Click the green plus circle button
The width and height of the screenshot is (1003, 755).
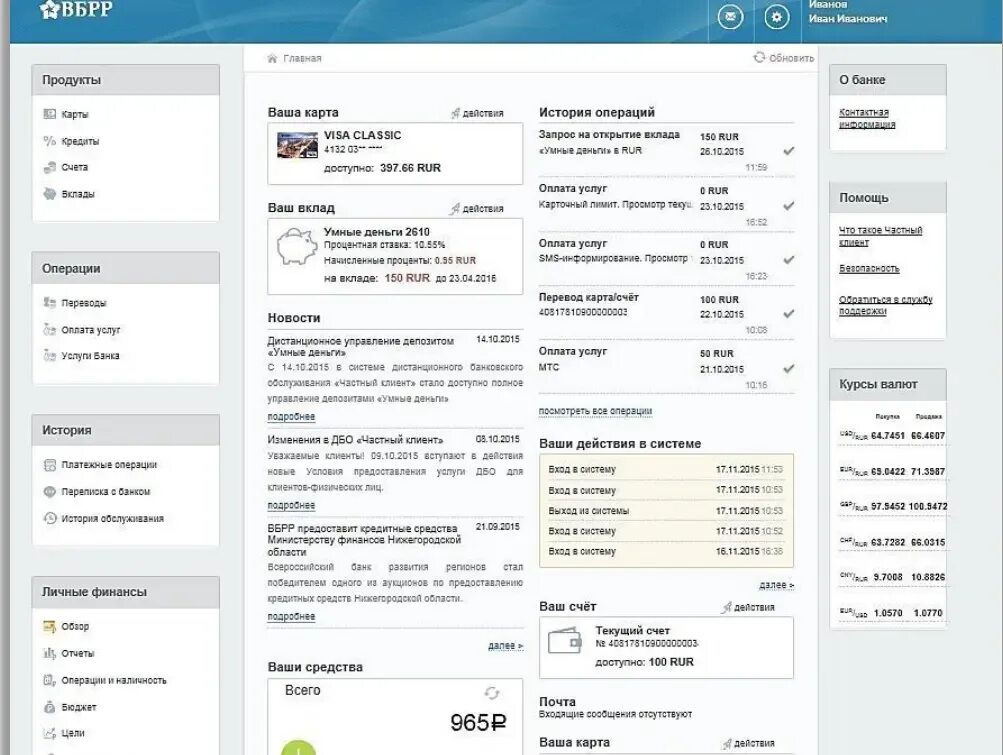[298, 747]
